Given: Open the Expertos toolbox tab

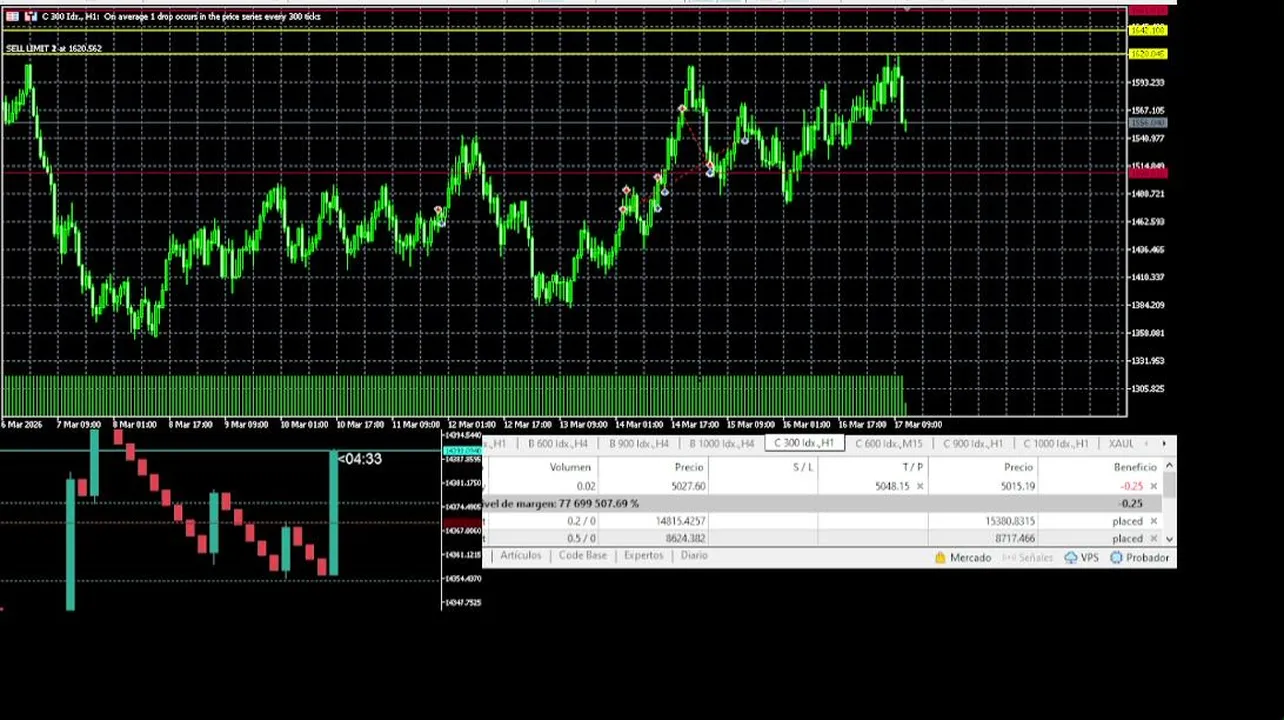Looking at the screenshot, I should [x=643, y=555].
